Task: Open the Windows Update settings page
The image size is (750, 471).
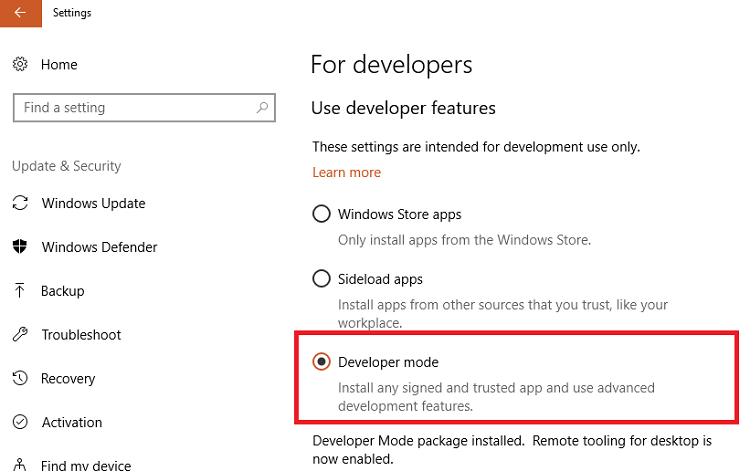Action: pyautogui.click(x=93, y=203)
